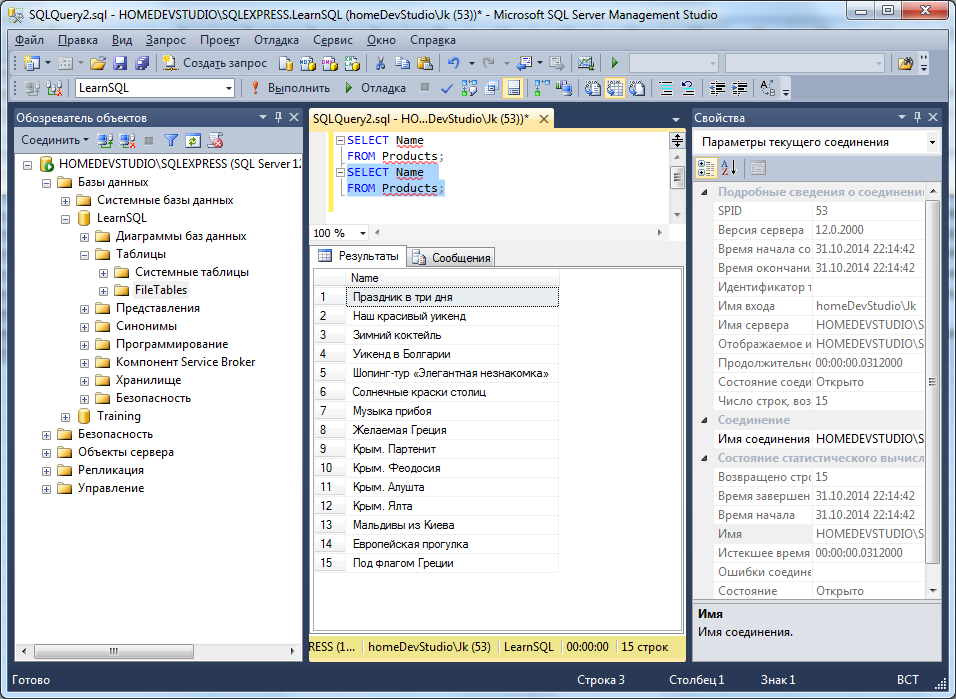Viewport: 956px width, 699px height.
Task: Click the green start arrow in the standard toolbar
Action: pos(615,63)
